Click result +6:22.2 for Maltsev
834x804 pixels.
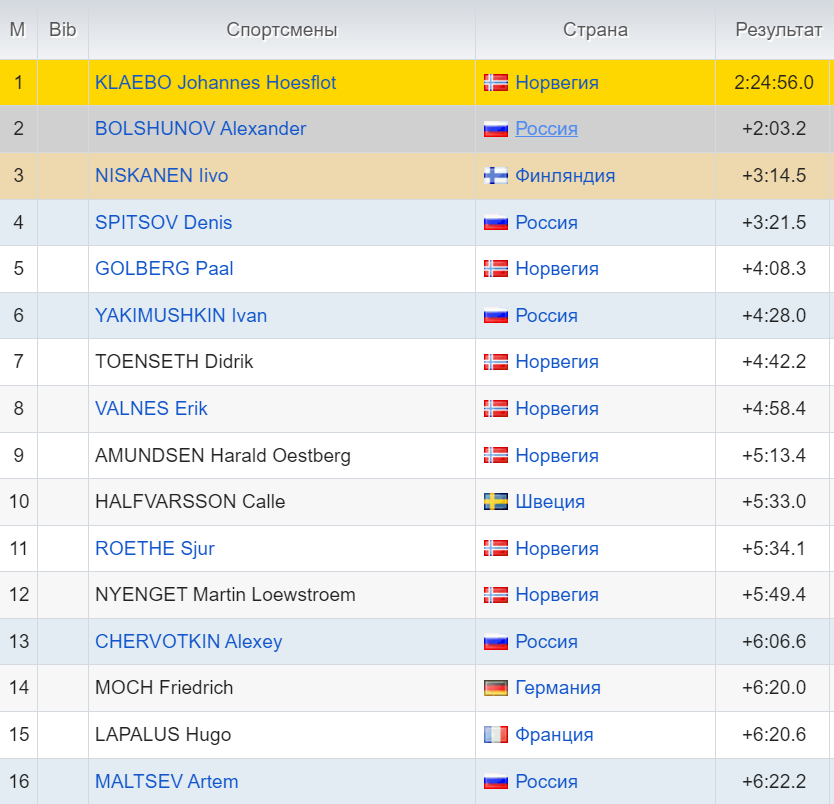774,782
